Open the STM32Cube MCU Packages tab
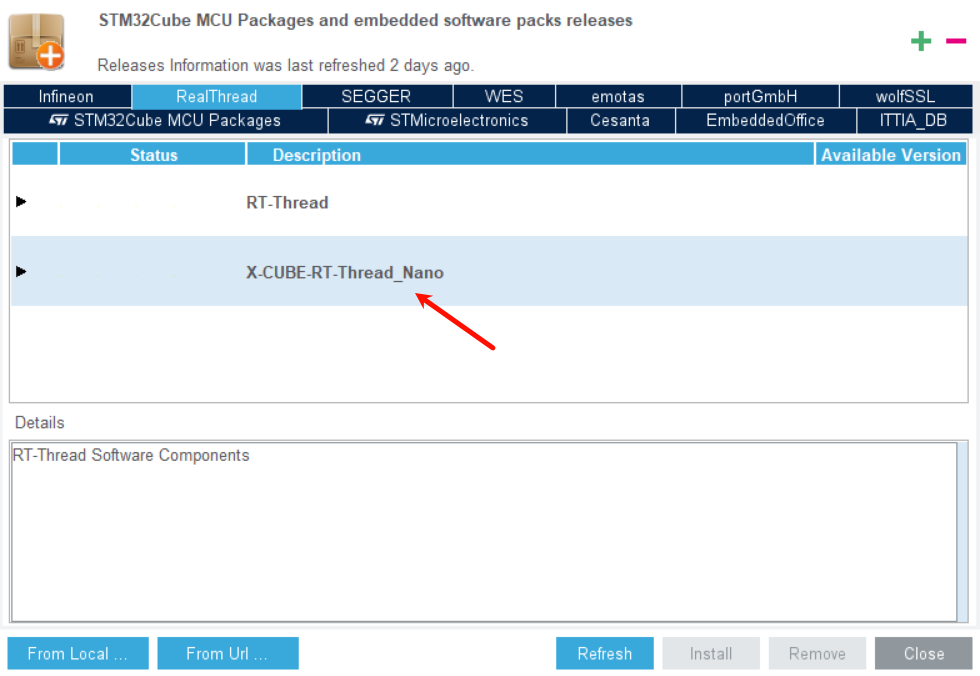This screenshot has width=980, height=676. [x=166, y=121]
